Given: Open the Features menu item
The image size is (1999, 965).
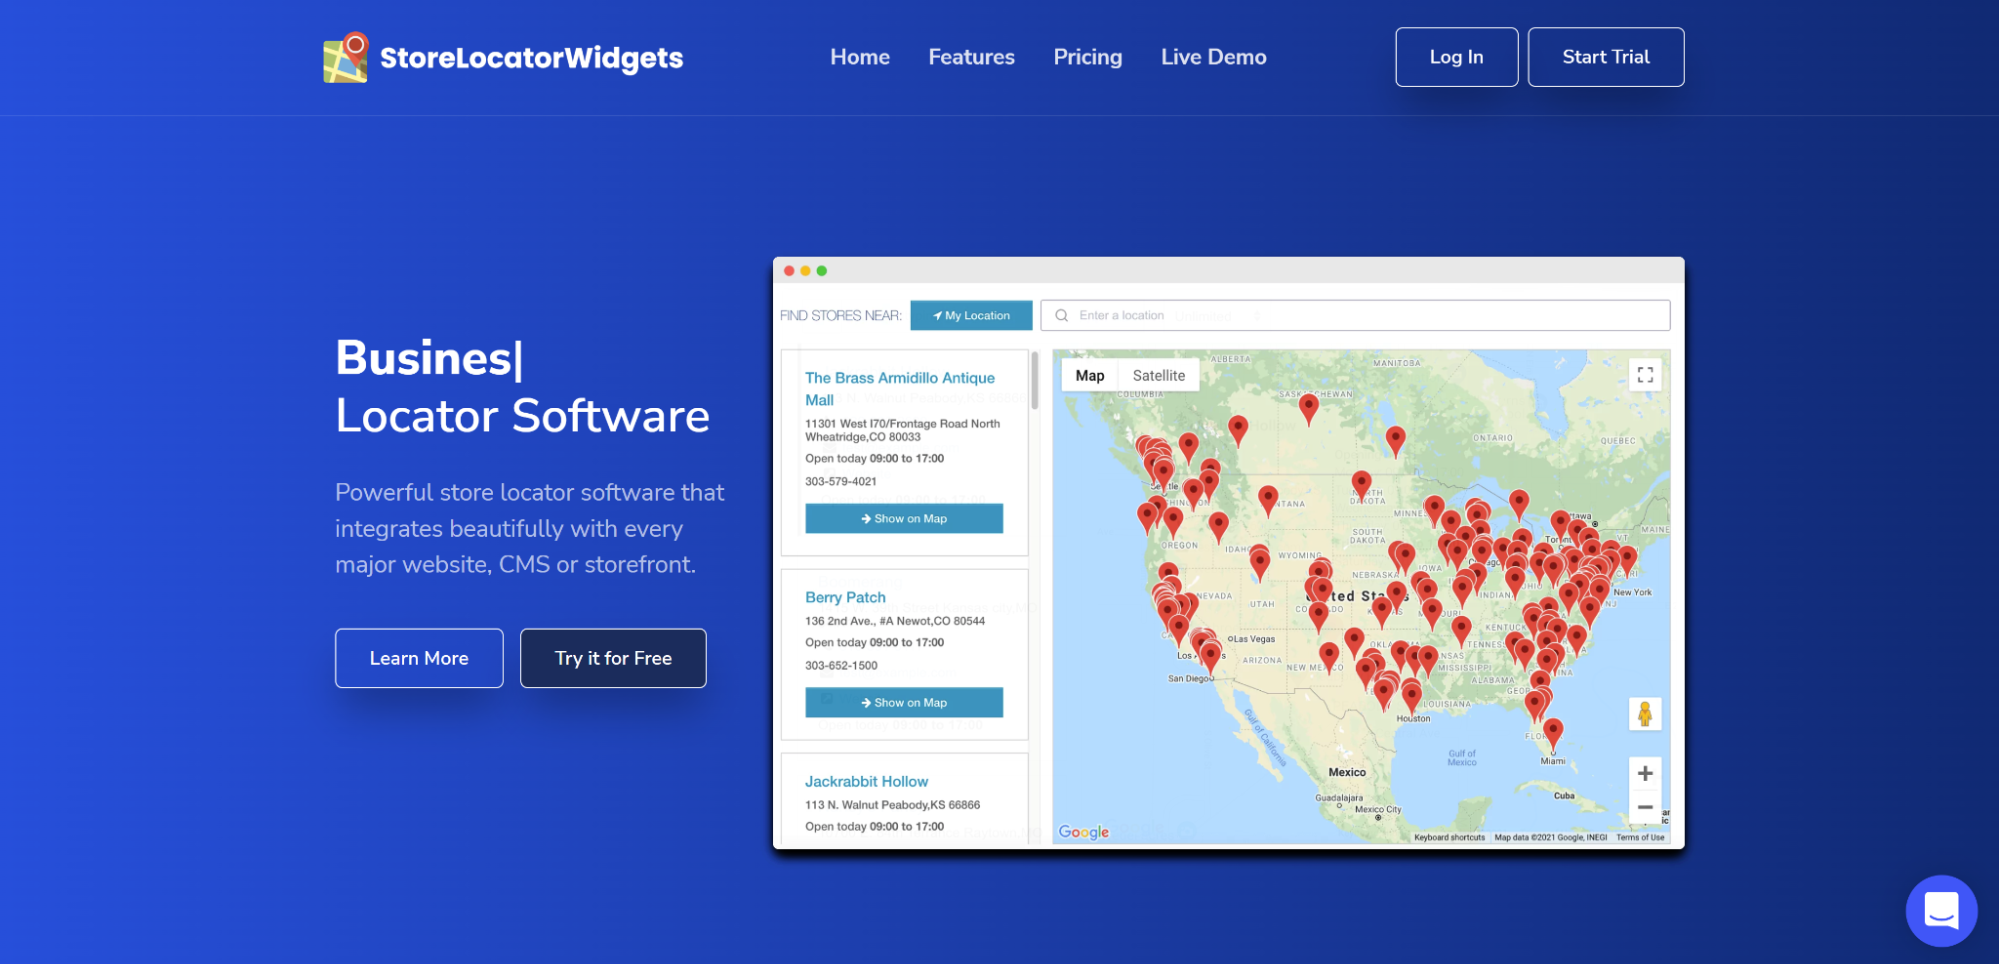Looking at the screenshot, I should click(x=971, y=57).
